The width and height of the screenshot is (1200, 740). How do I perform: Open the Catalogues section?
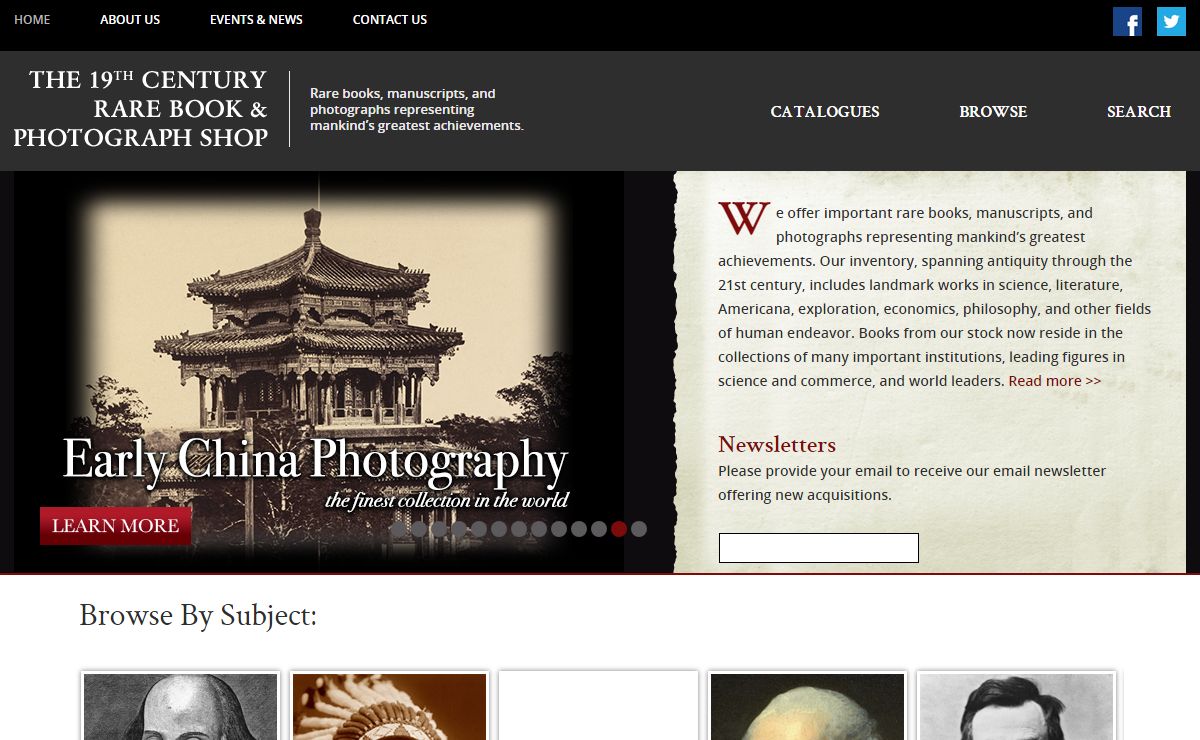click(x=825, y=112)
